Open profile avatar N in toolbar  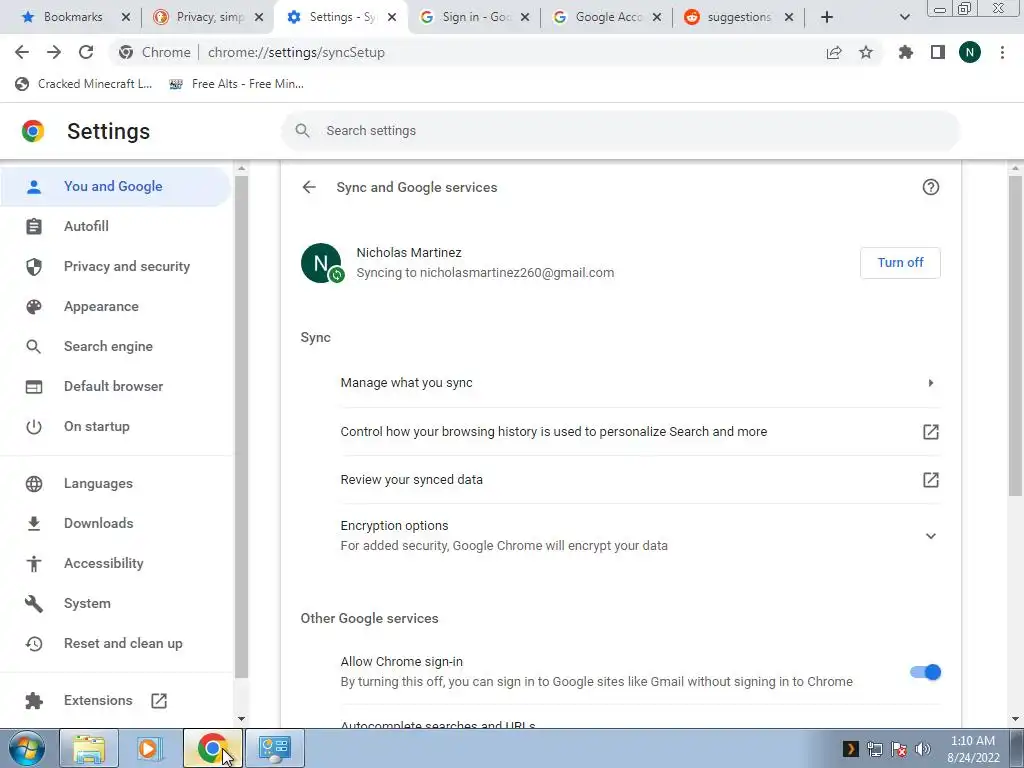point(970,52)
